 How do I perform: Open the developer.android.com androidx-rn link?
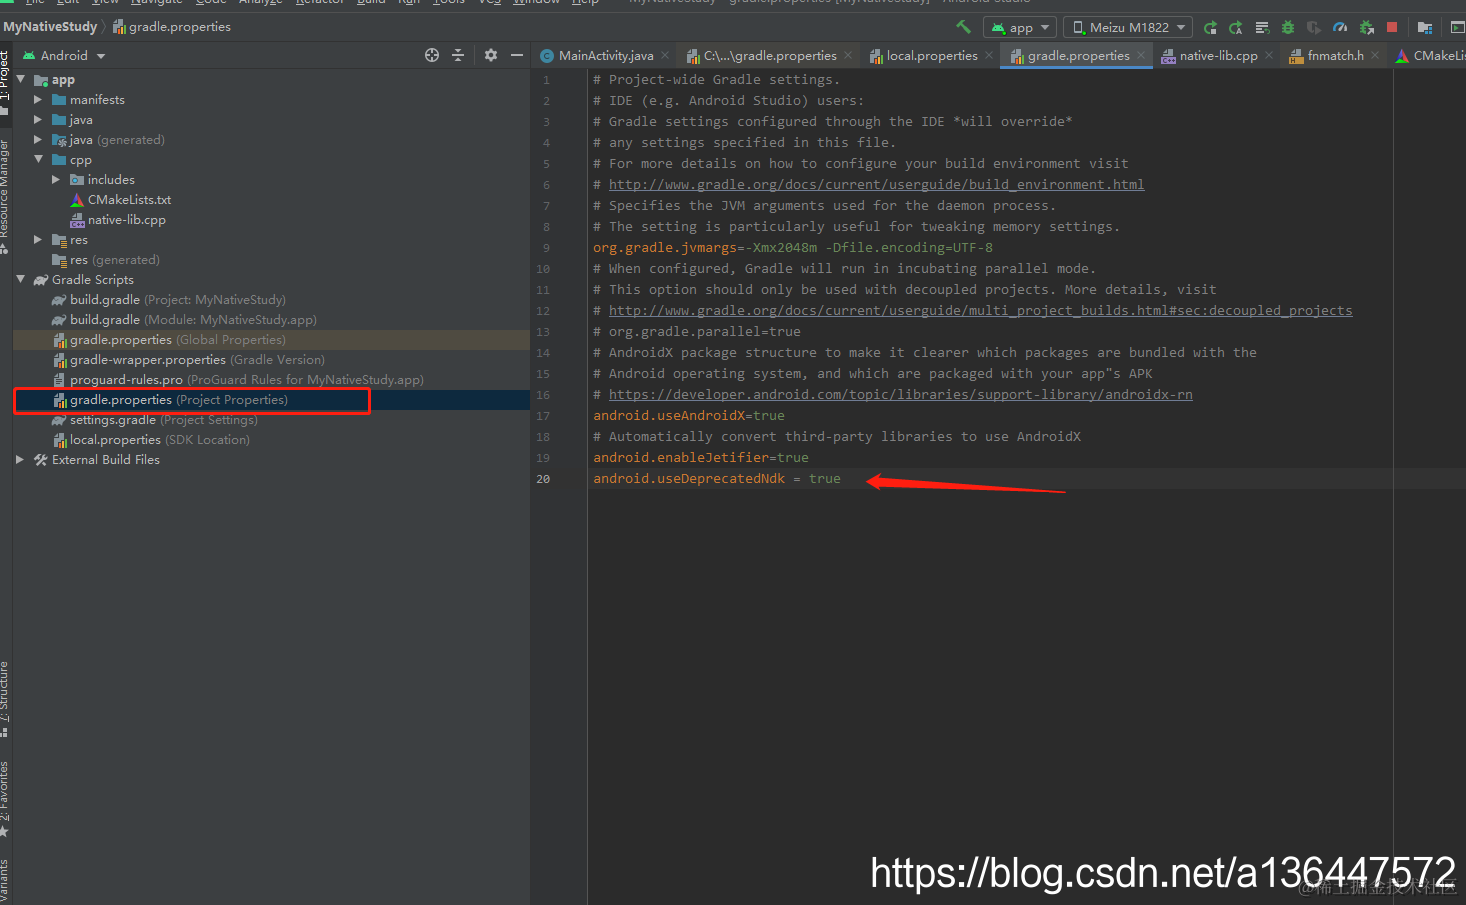pos(900,395)
